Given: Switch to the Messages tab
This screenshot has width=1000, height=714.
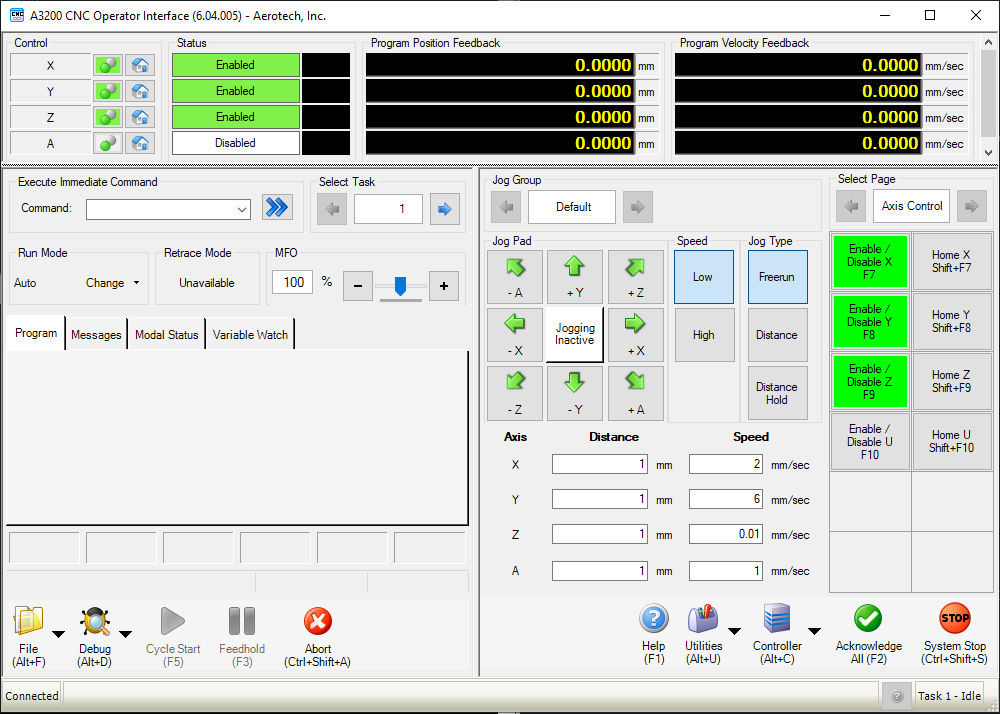Looking at the screenshot, I should pyautogui.click(x=96, y=334).
